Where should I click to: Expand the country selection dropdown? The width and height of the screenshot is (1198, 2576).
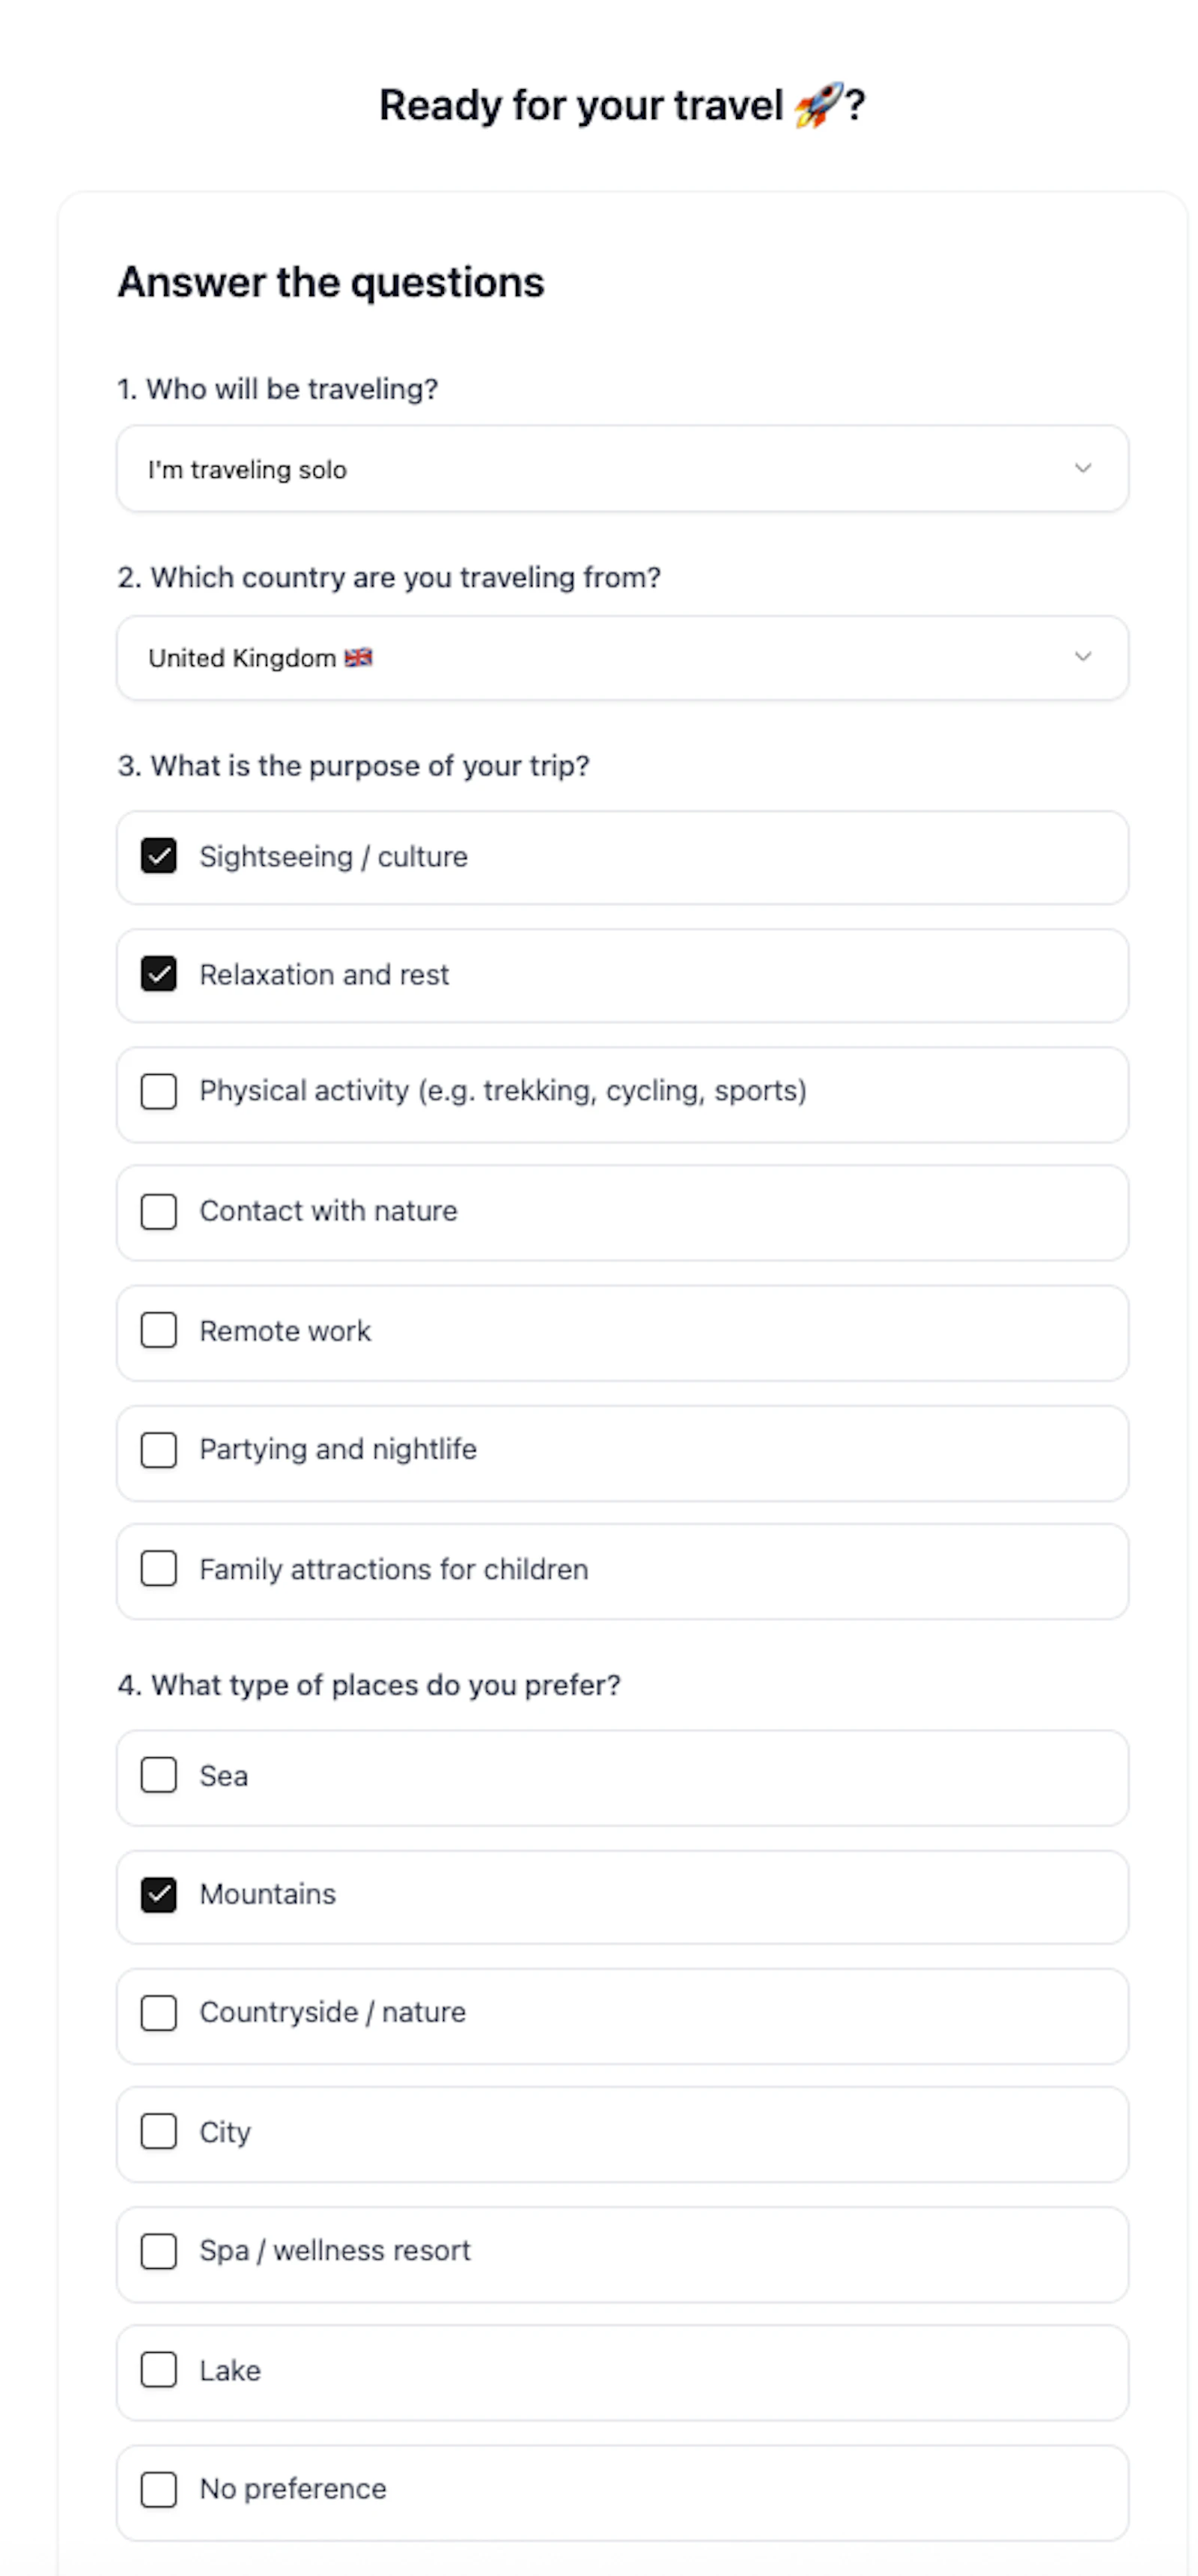coord(622,657)
